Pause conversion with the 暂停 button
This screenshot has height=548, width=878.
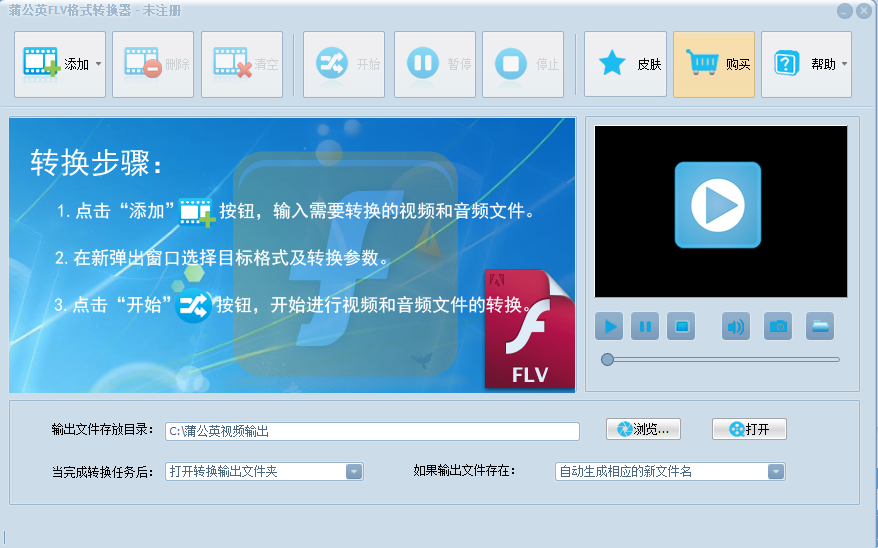coord(435,64)
